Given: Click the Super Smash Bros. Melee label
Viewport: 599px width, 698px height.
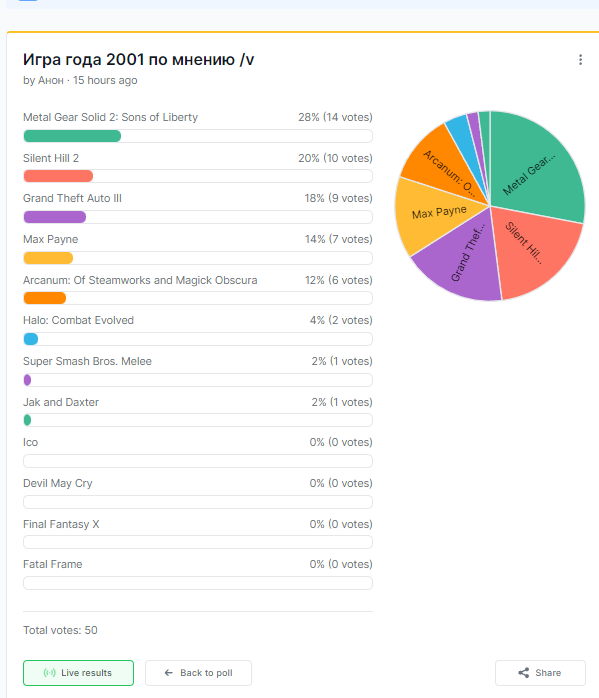Looking at the screenshot, I should coord(87,361).
